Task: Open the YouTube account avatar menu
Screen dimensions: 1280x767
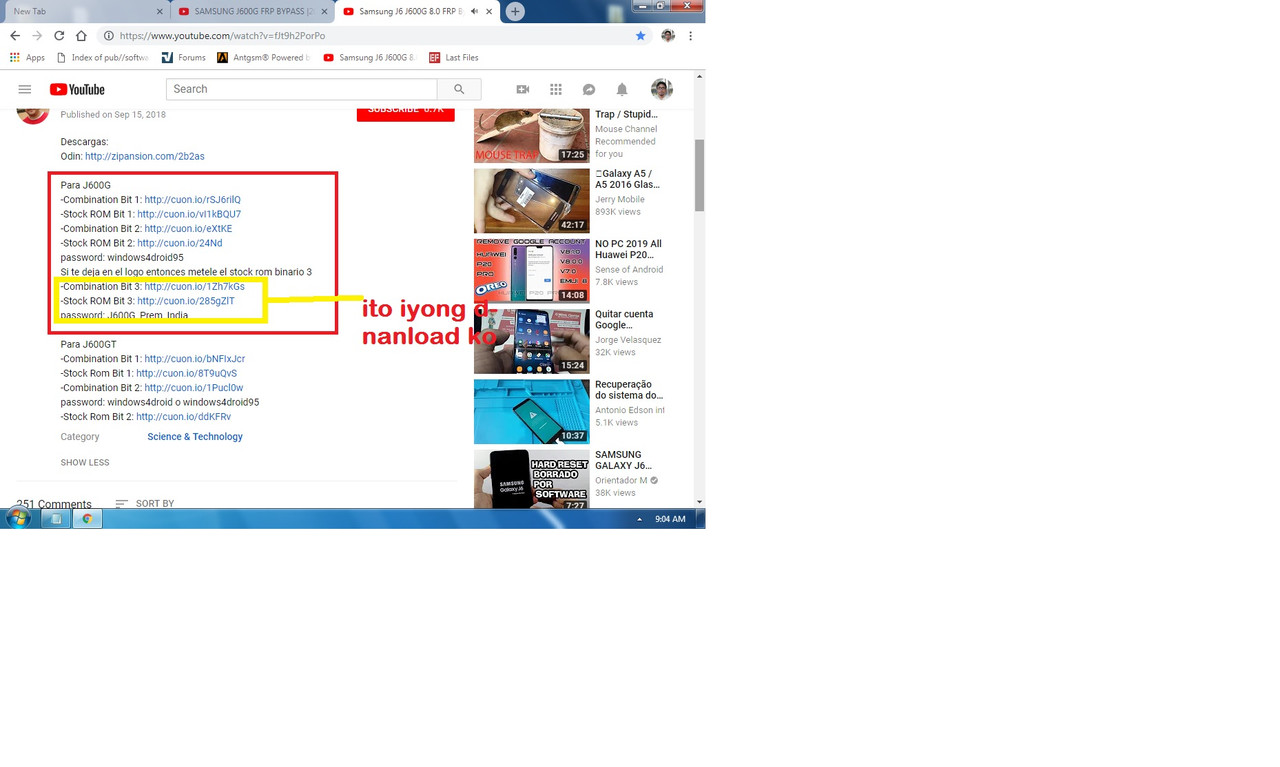Action: pos(662,89)
